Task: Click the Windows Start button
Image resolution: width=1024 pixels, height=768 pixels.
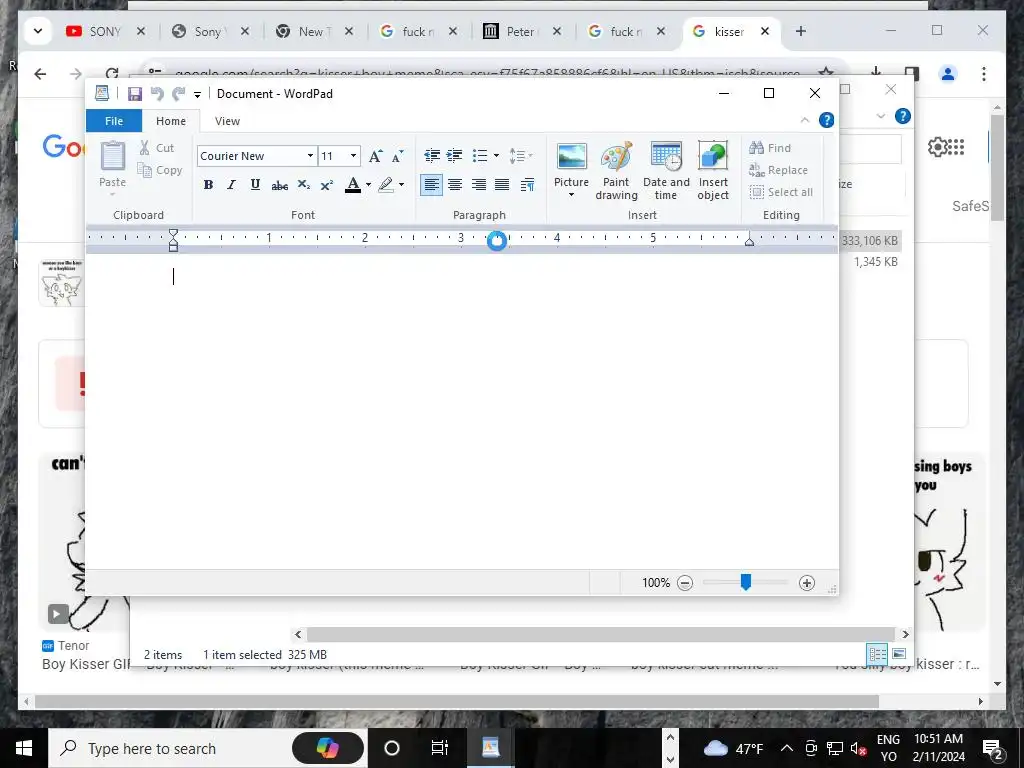Action: click(24, 748)
